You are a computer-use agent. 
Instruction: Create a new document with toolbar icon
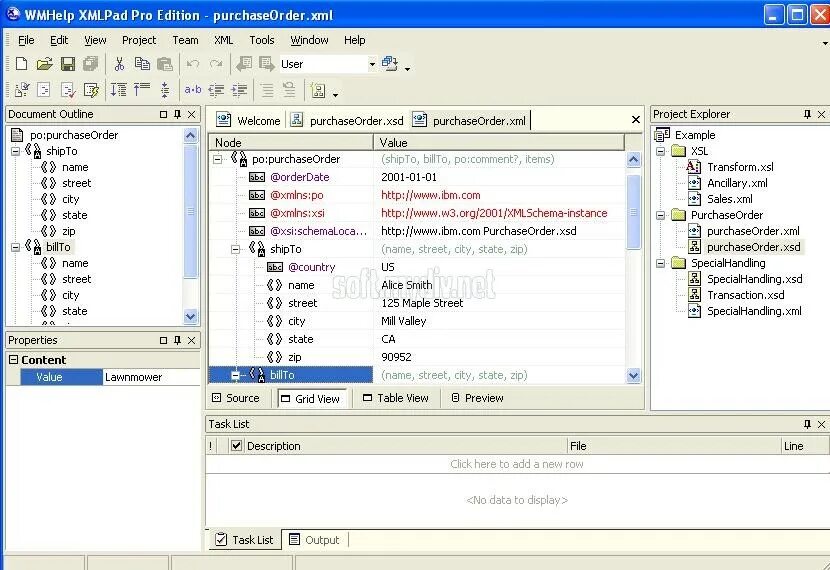pyautogui.click(x=22, y=64)
